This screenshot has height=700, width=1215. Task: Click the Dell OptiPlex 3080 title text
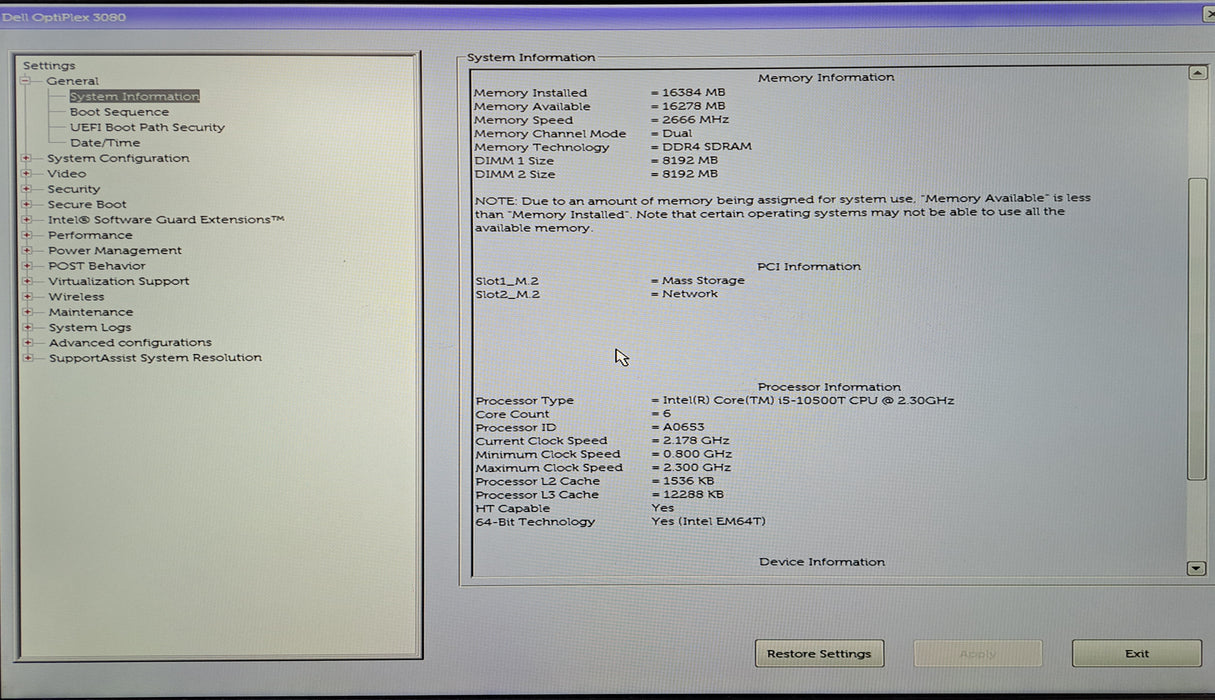click(64, 17)
